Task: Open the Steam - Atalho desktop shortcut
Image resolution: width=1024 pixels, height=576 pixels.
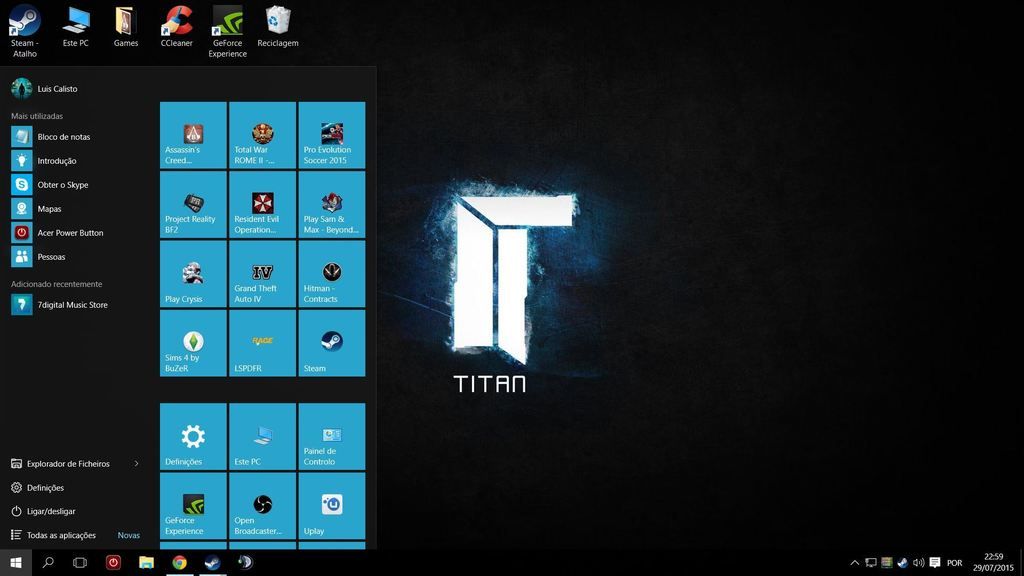Action: point(25,31)
